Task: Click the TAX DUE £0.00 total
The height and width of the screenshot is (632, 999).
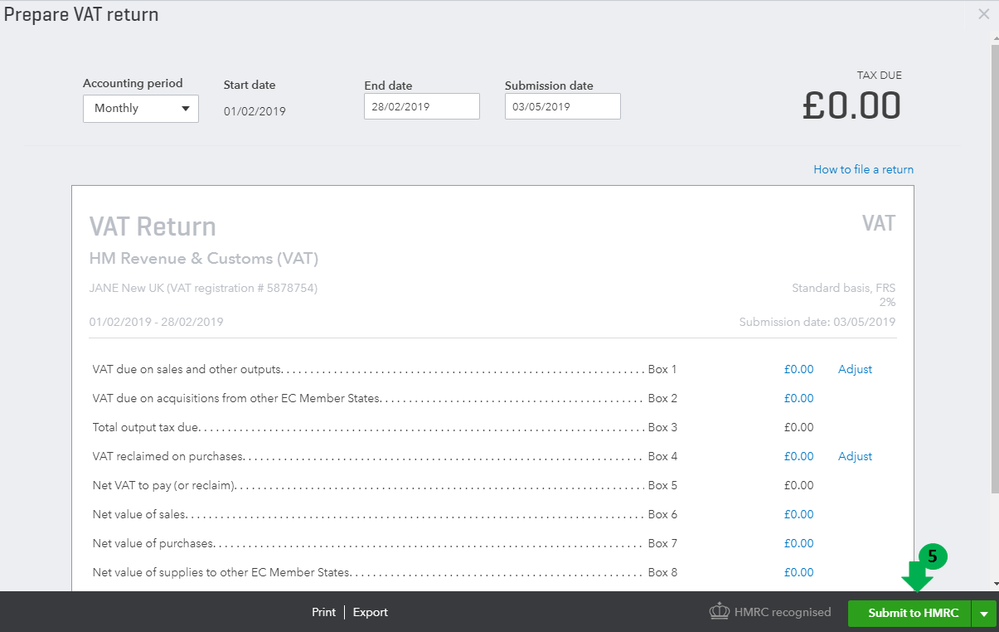Action: 851,106
